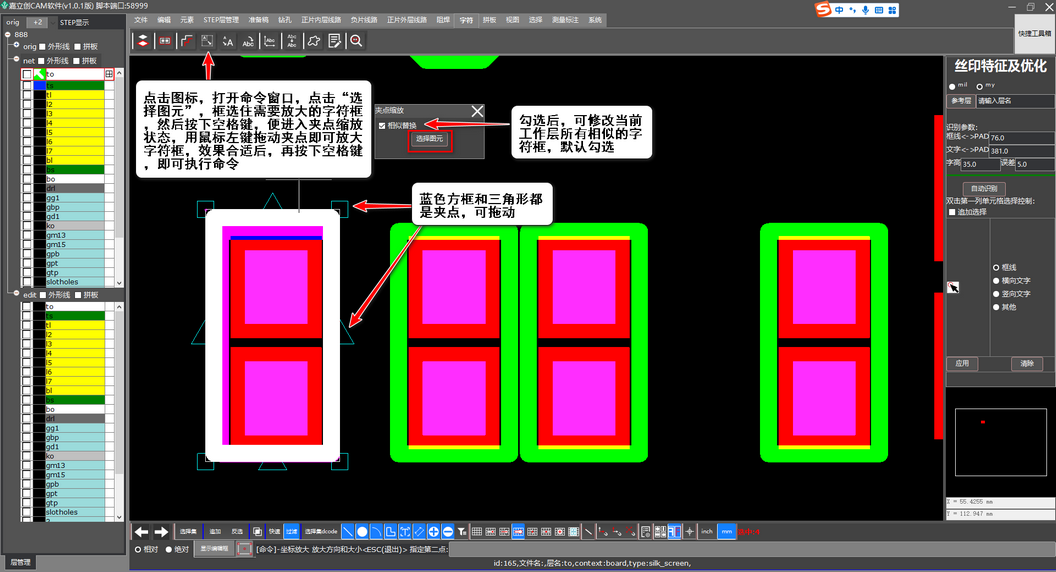Viewport: 1056px width, 572px height.
Task: Open the 钻孔 menu
Action: click(x=284, y=19)
